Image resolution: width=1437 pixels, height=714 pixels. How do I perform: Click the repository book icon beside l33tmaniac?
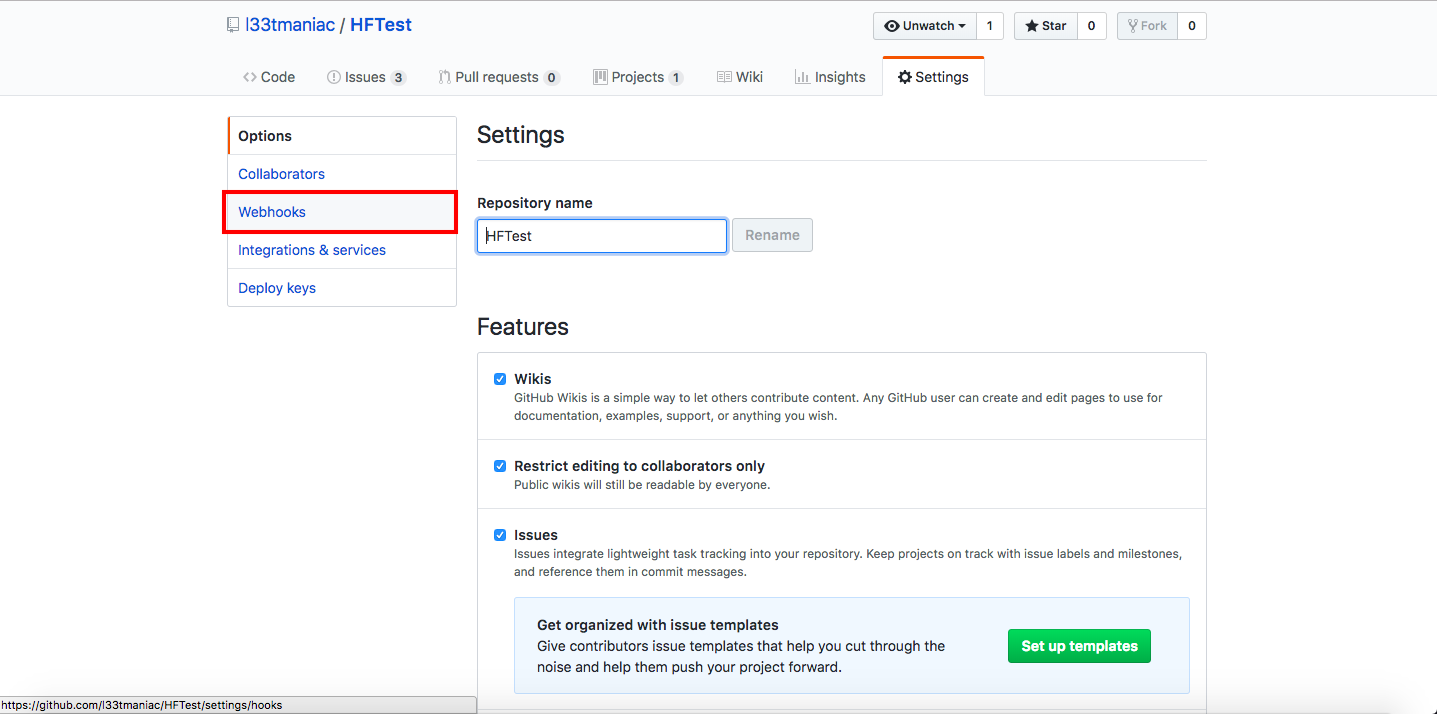point(232,25)
